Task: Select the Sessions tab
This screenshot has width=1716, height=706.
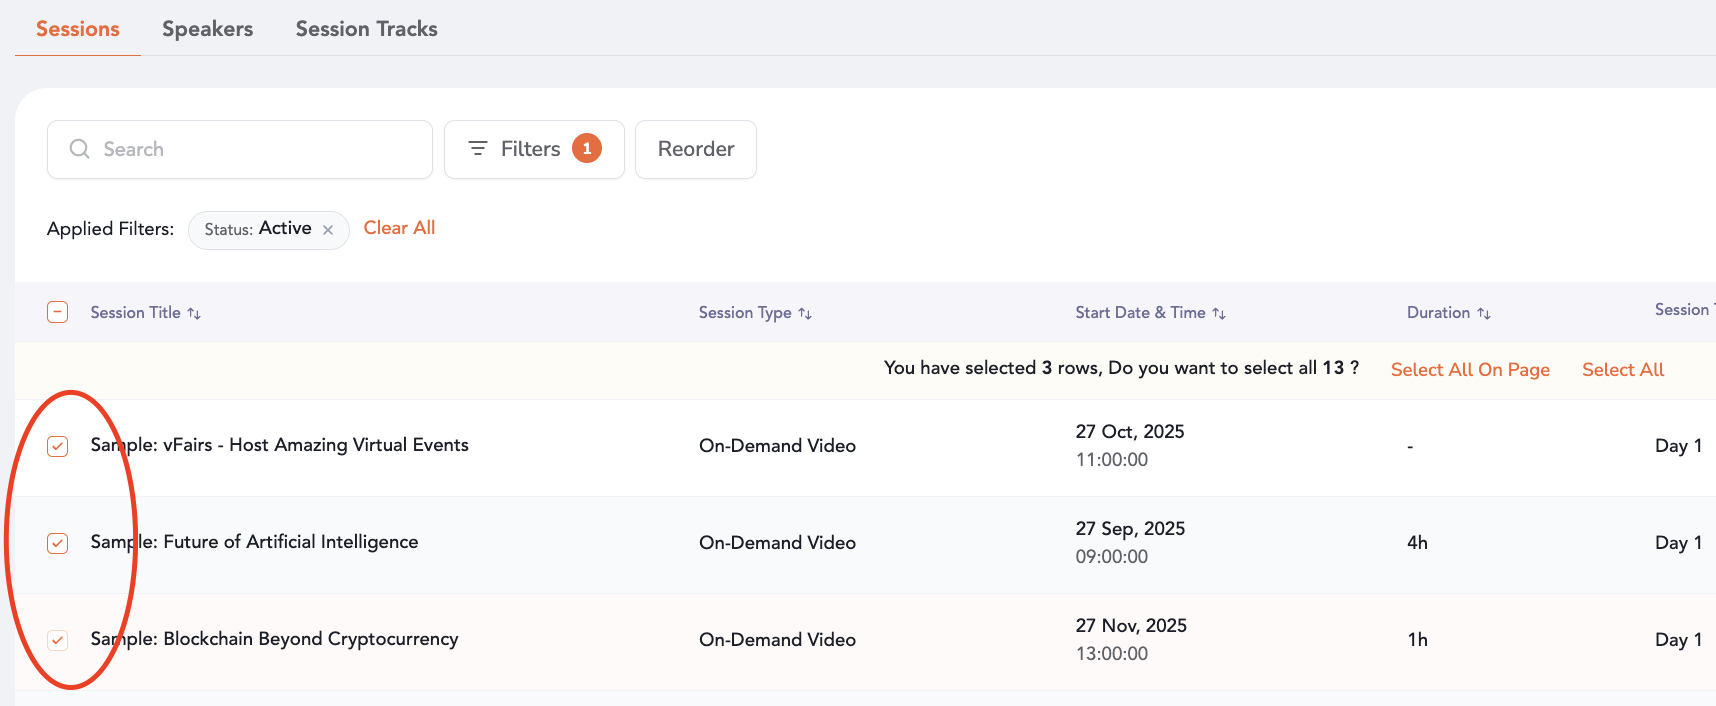Action: pos(78,29)
